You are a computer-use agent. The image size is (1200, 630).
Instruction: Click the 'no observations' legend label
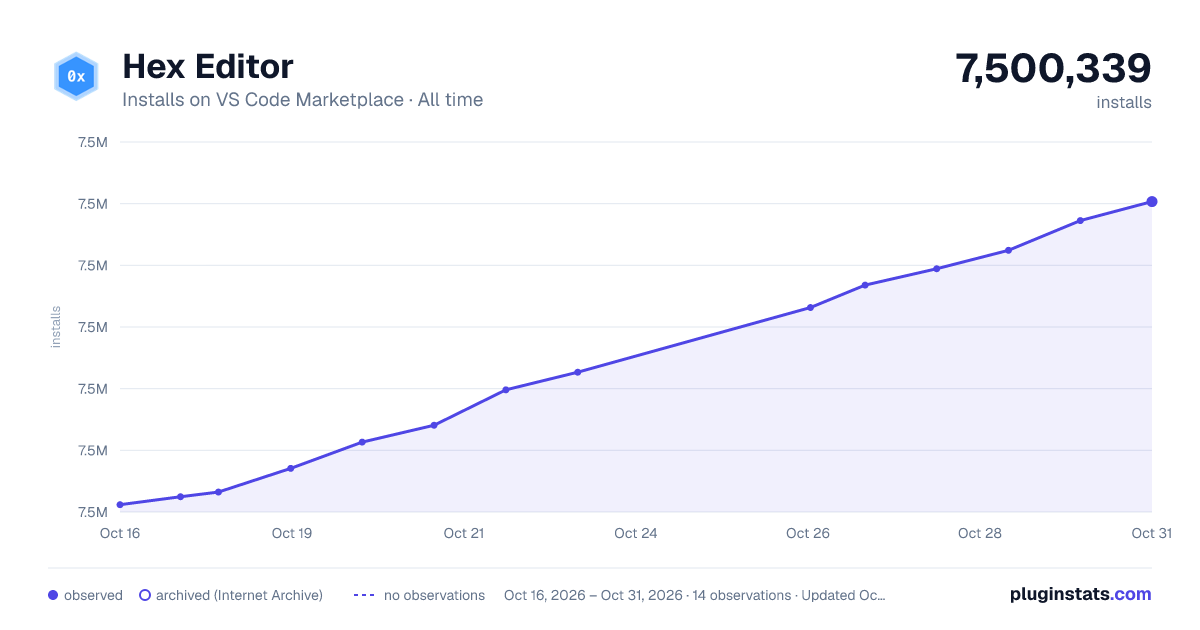coord(434,595)
